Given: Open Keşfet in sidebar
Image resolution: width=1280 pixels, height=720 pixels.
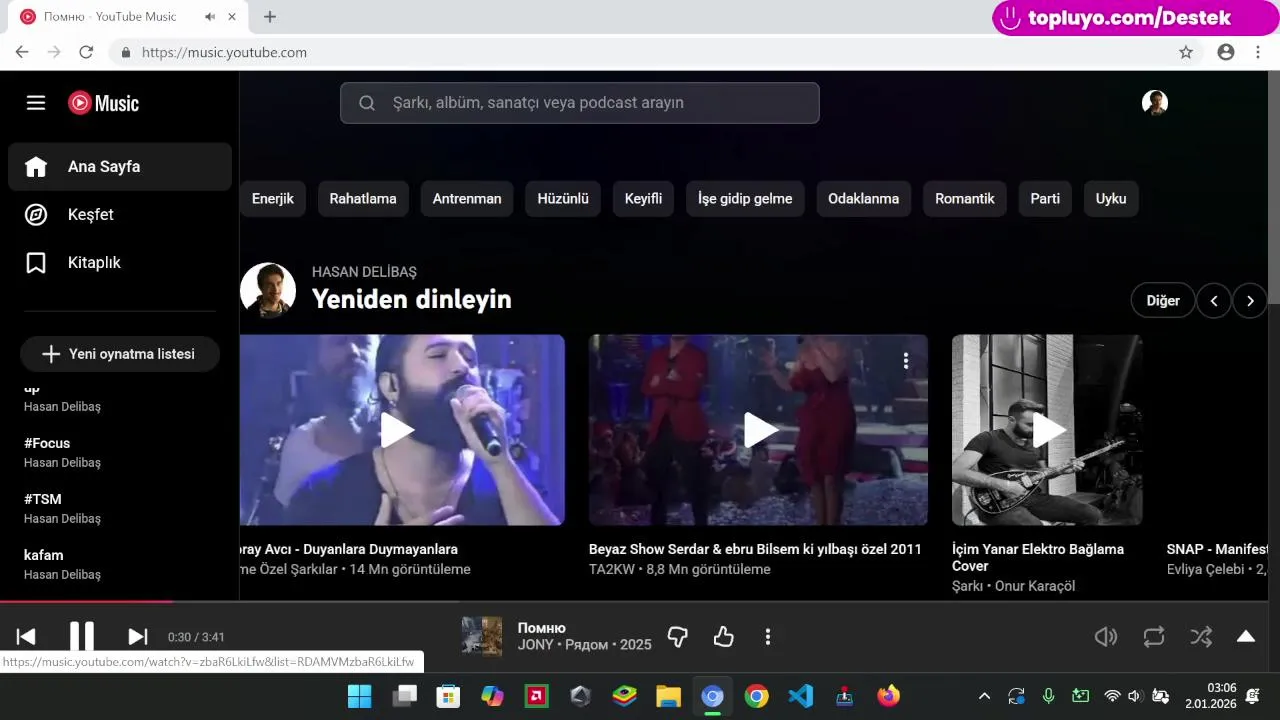Looking at the screenshot, I should click(x=120, y=215).
